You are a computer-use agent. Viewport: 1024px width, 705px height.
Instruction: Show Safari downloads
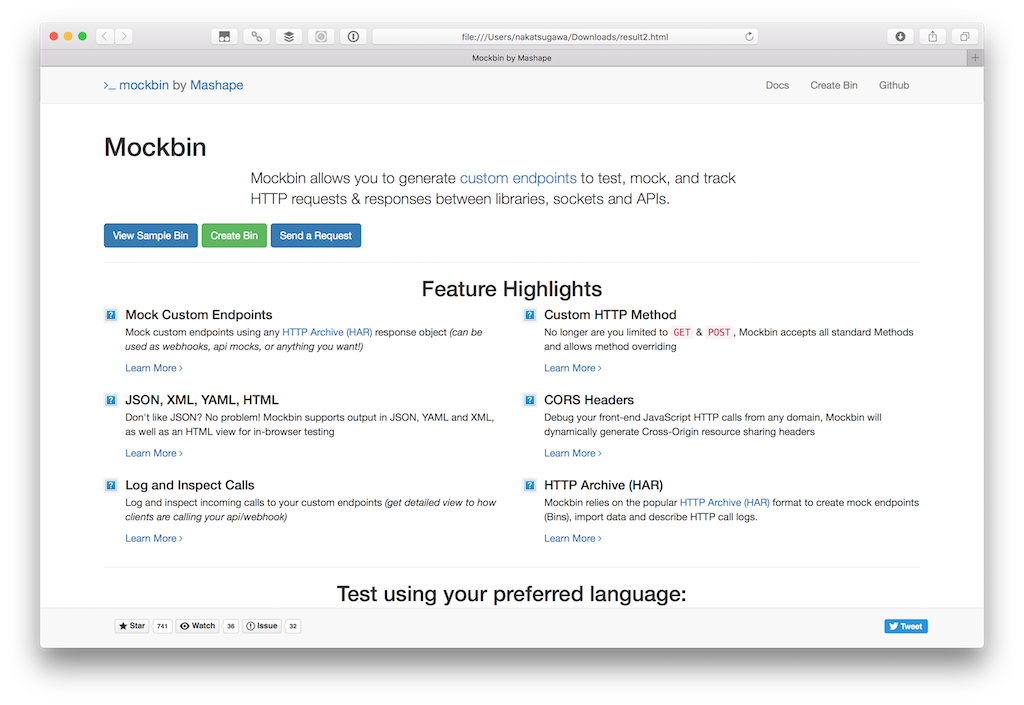[900, 37]
